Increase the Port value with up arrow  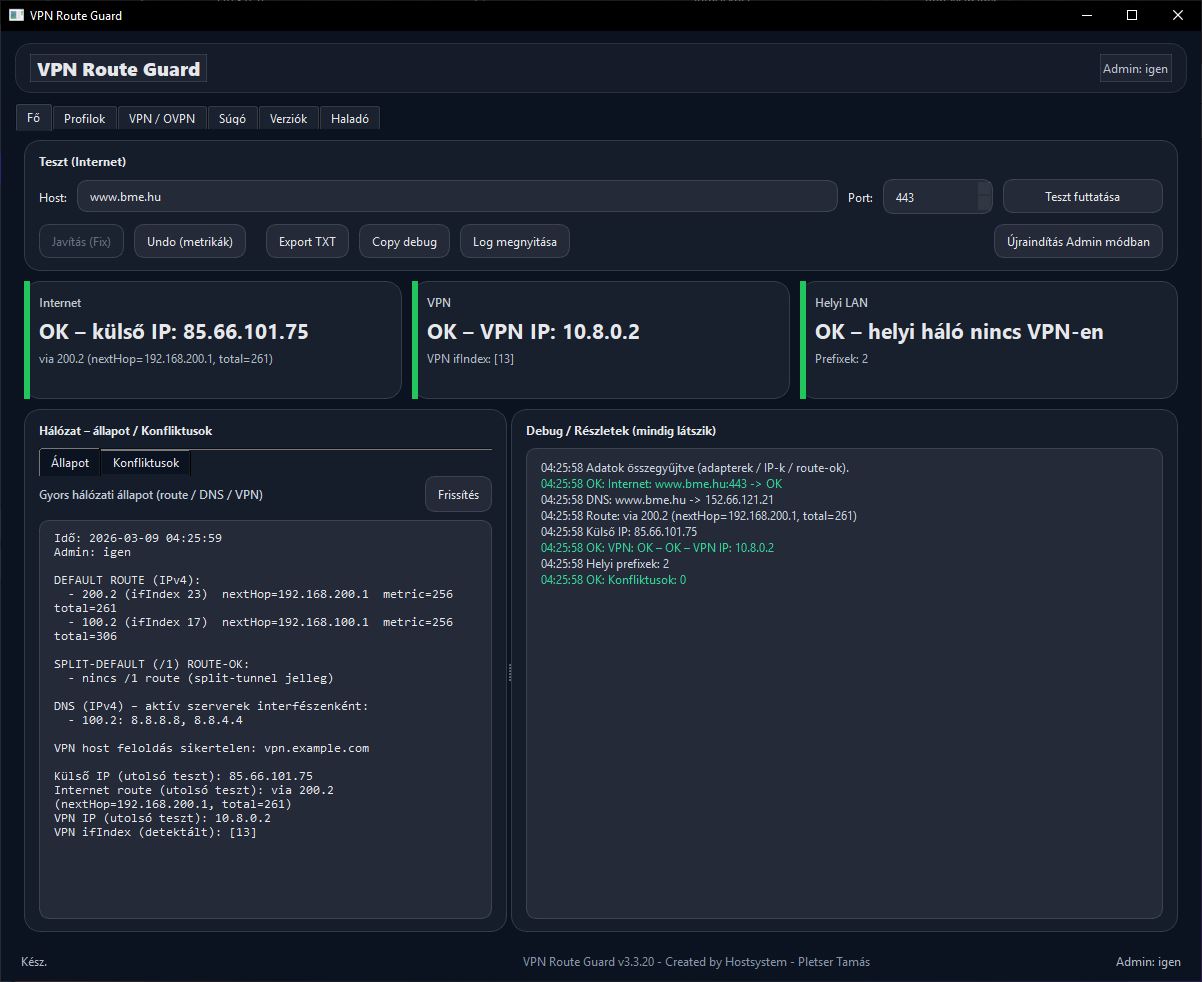tap(984, 189)
